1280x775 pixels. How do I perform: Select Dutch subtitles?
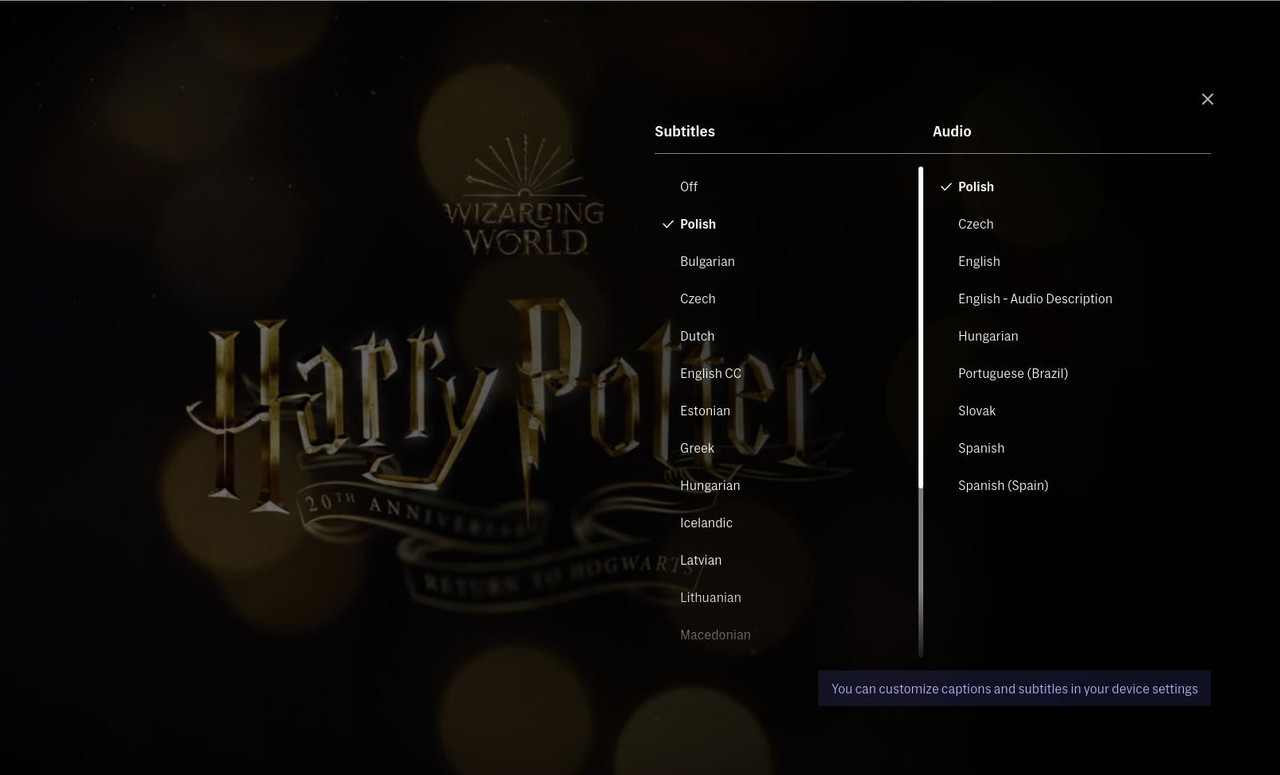[x=697, y=336]
